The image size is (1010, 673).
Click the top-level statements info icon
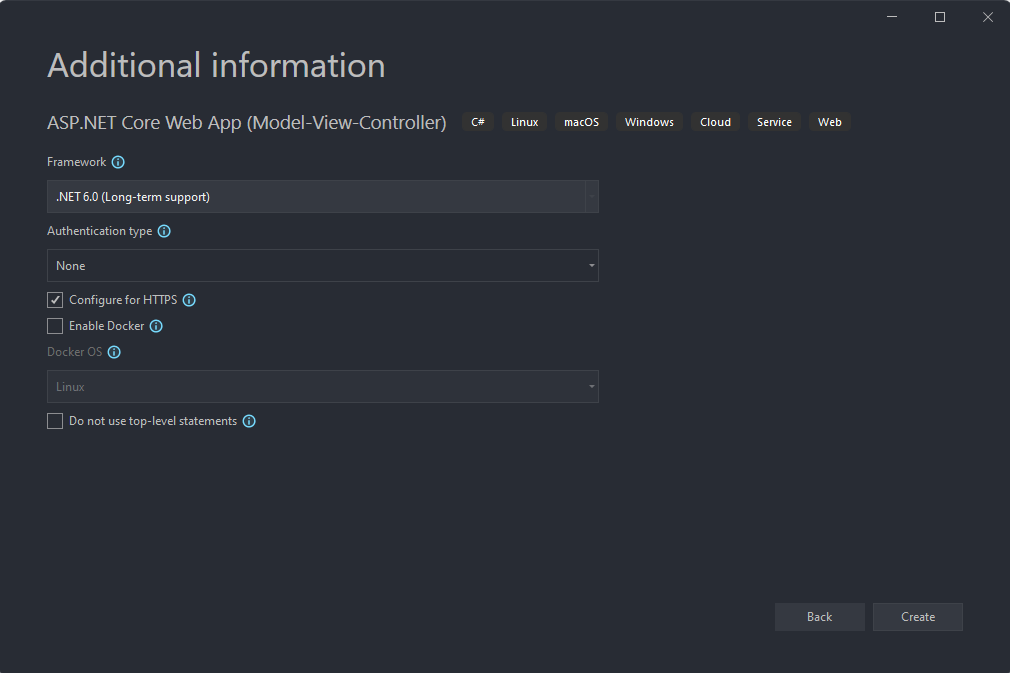(249, 421)
